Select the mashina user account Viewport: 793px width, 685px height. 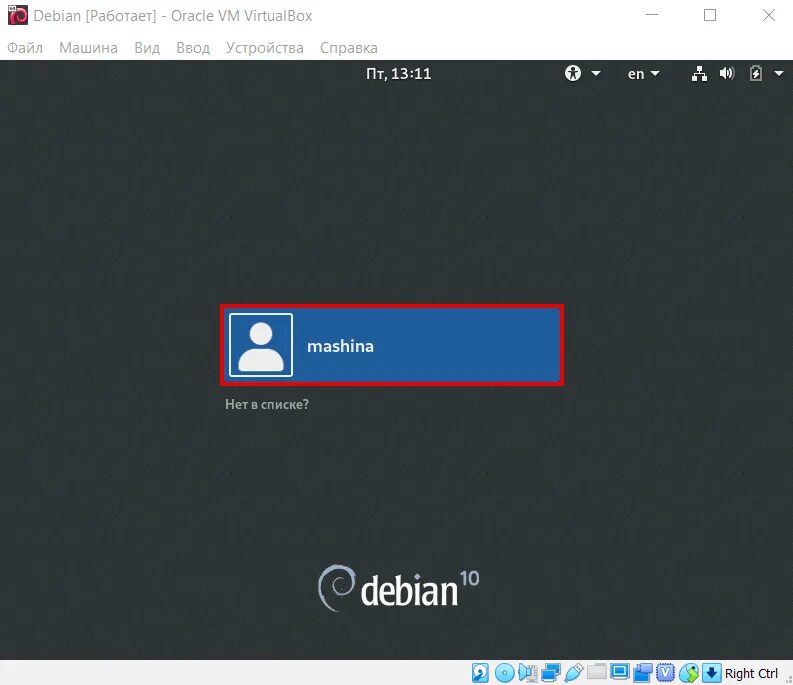(392, 345)
